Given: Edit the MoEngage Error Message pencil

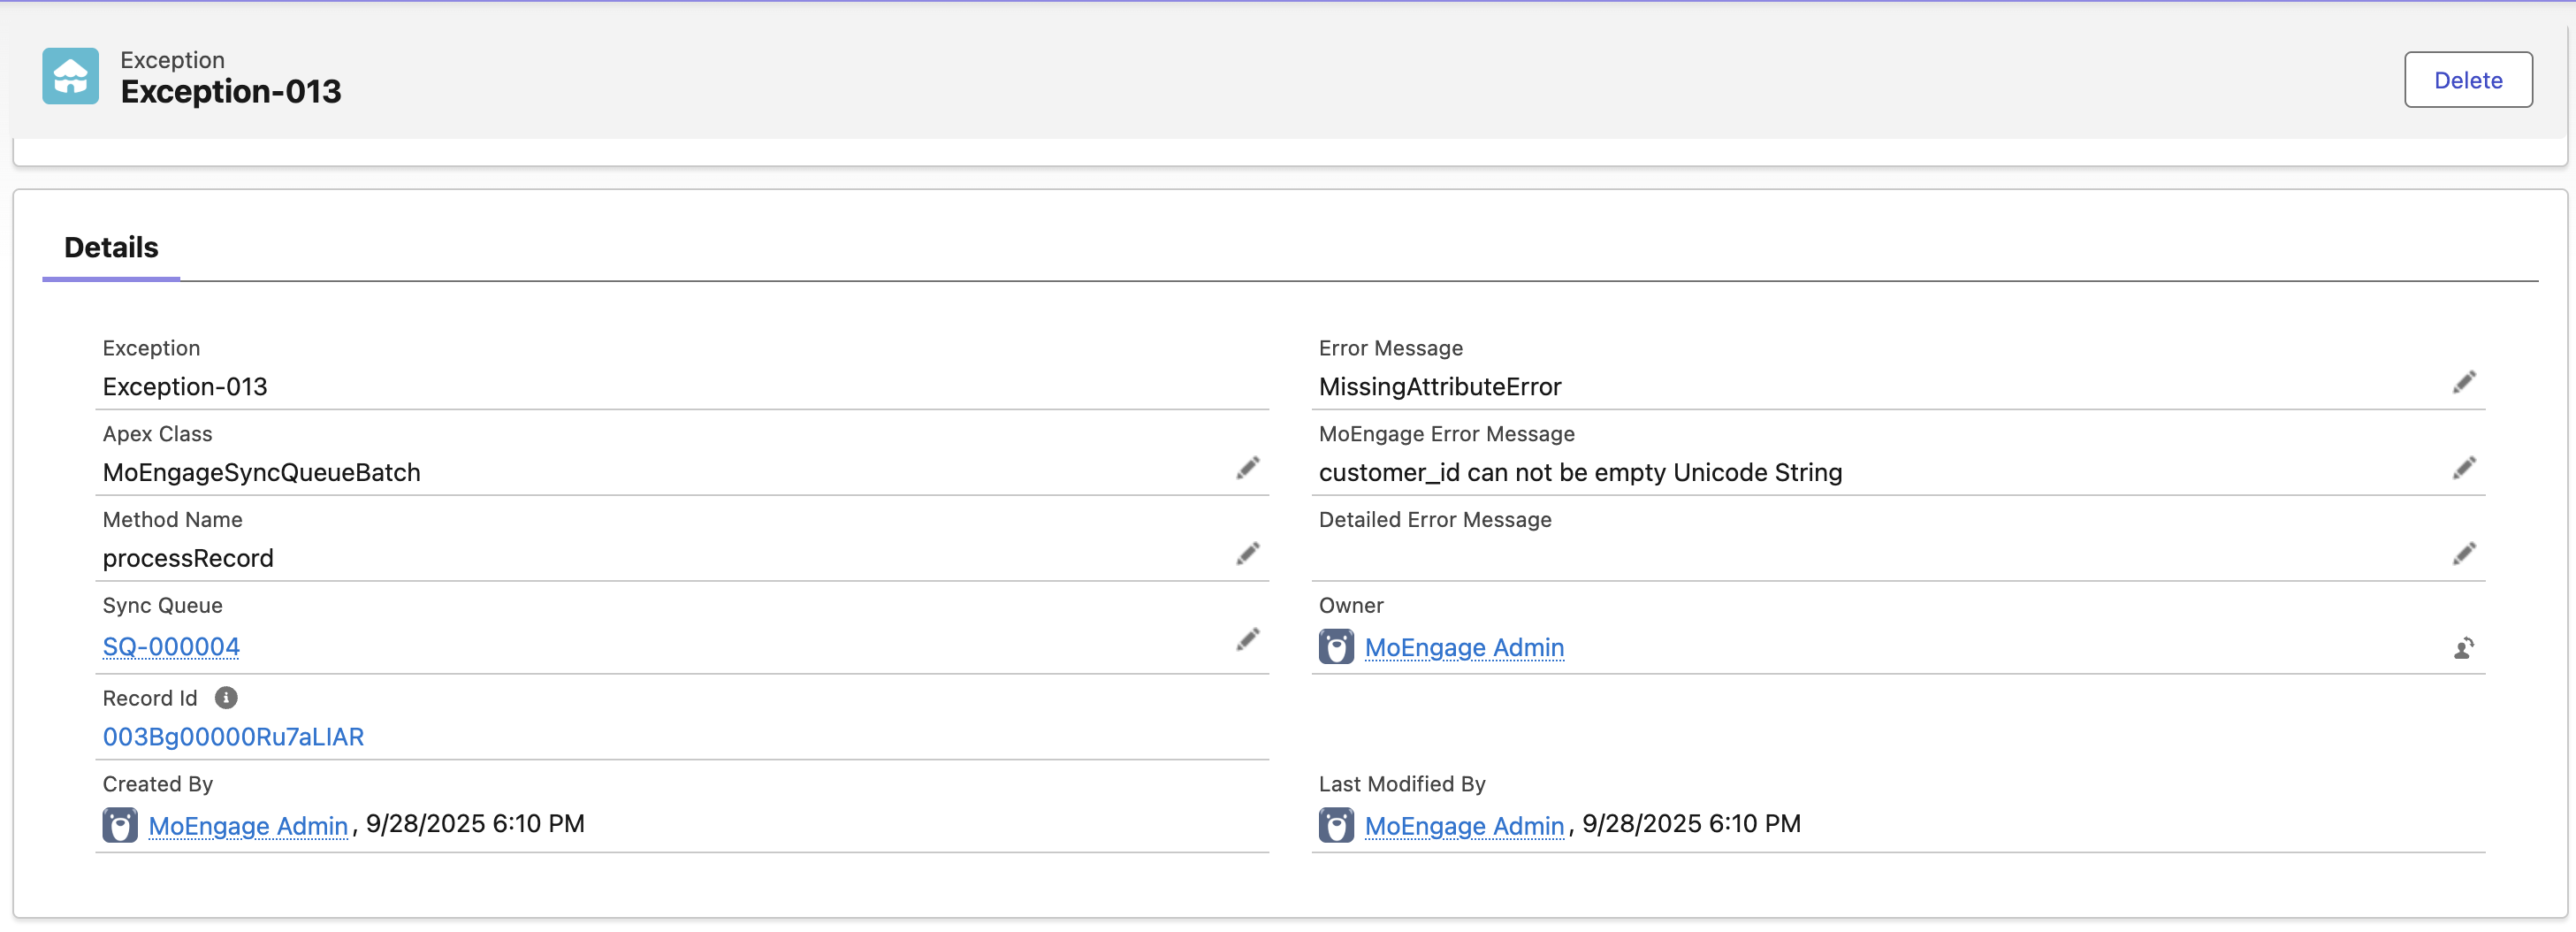Looking at the screenshot, I should tap(2464, 468).
